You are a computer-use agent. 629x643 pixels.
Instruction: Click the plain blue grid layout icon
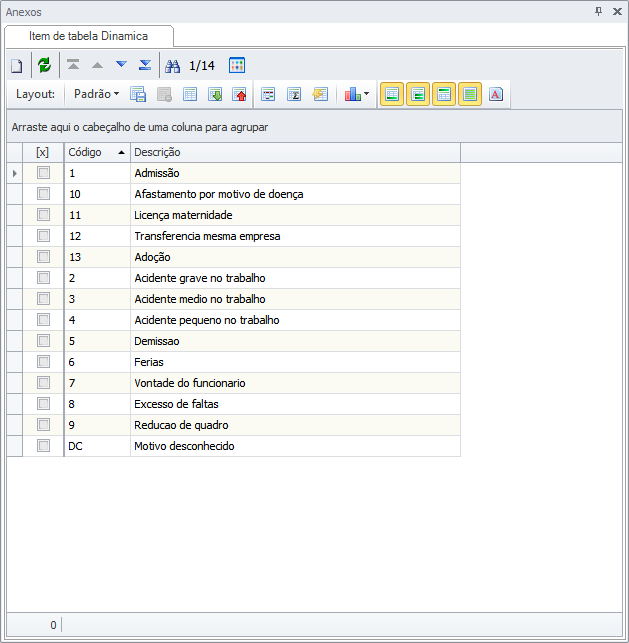tap(190, 94)
